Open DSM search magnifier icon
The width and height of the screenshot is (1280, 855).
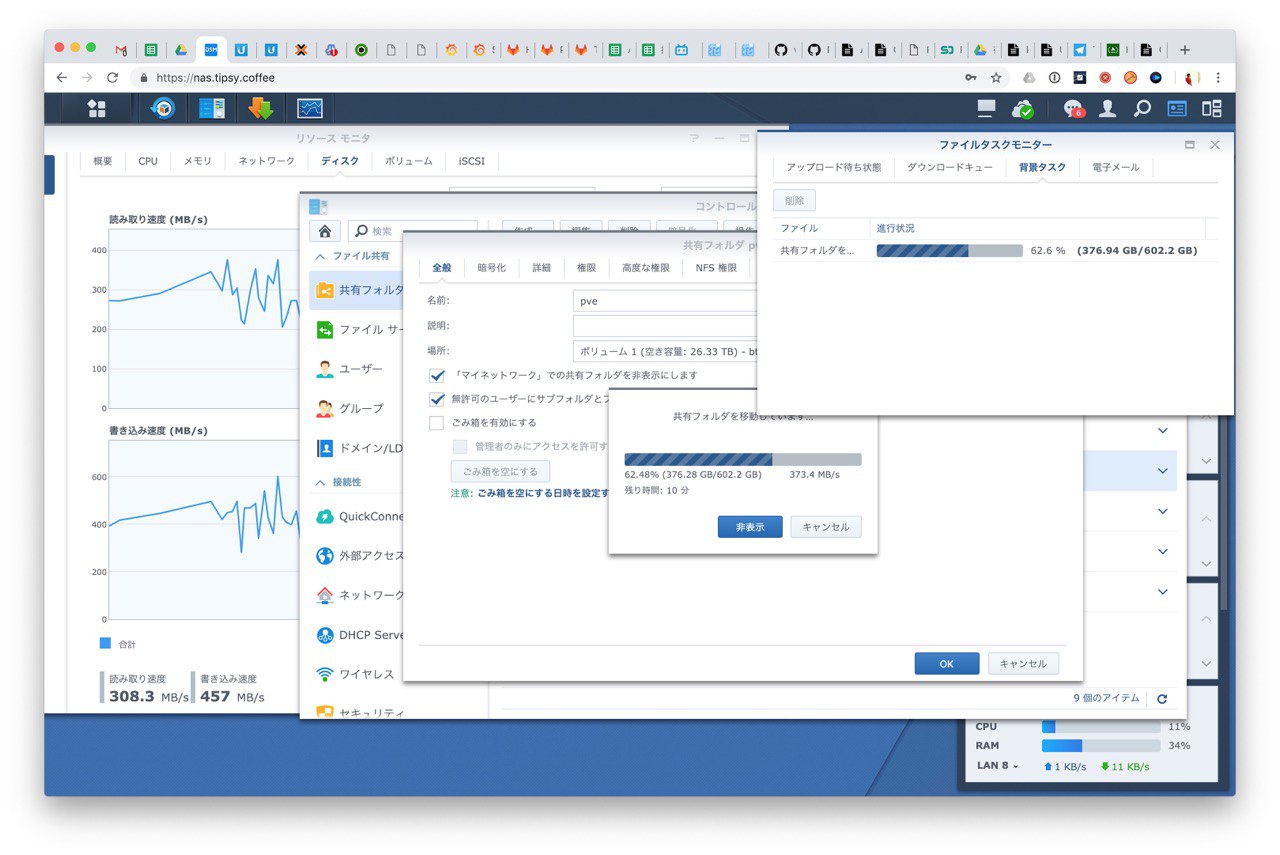pyautogui.click(x=1142, y=108)
